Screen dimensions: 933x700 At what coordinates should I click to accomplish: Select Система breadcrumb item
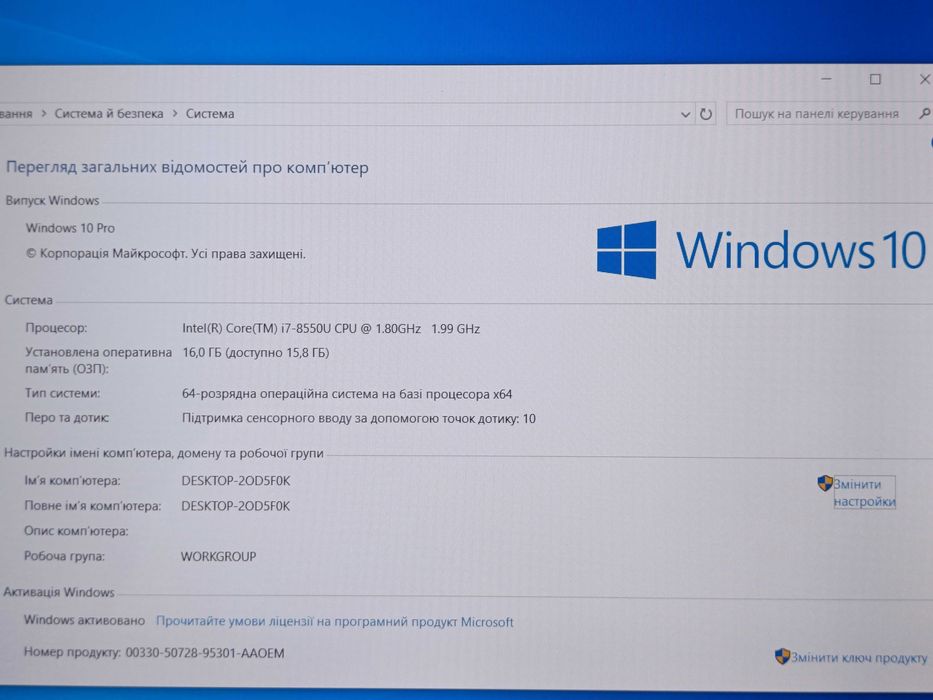[210, 114]
